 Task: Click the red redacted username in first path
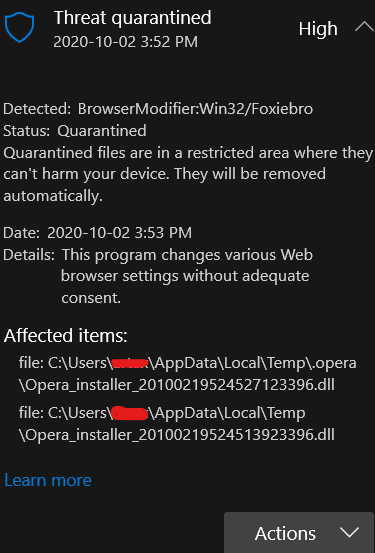pyautogui.click(x=129, y=363)
